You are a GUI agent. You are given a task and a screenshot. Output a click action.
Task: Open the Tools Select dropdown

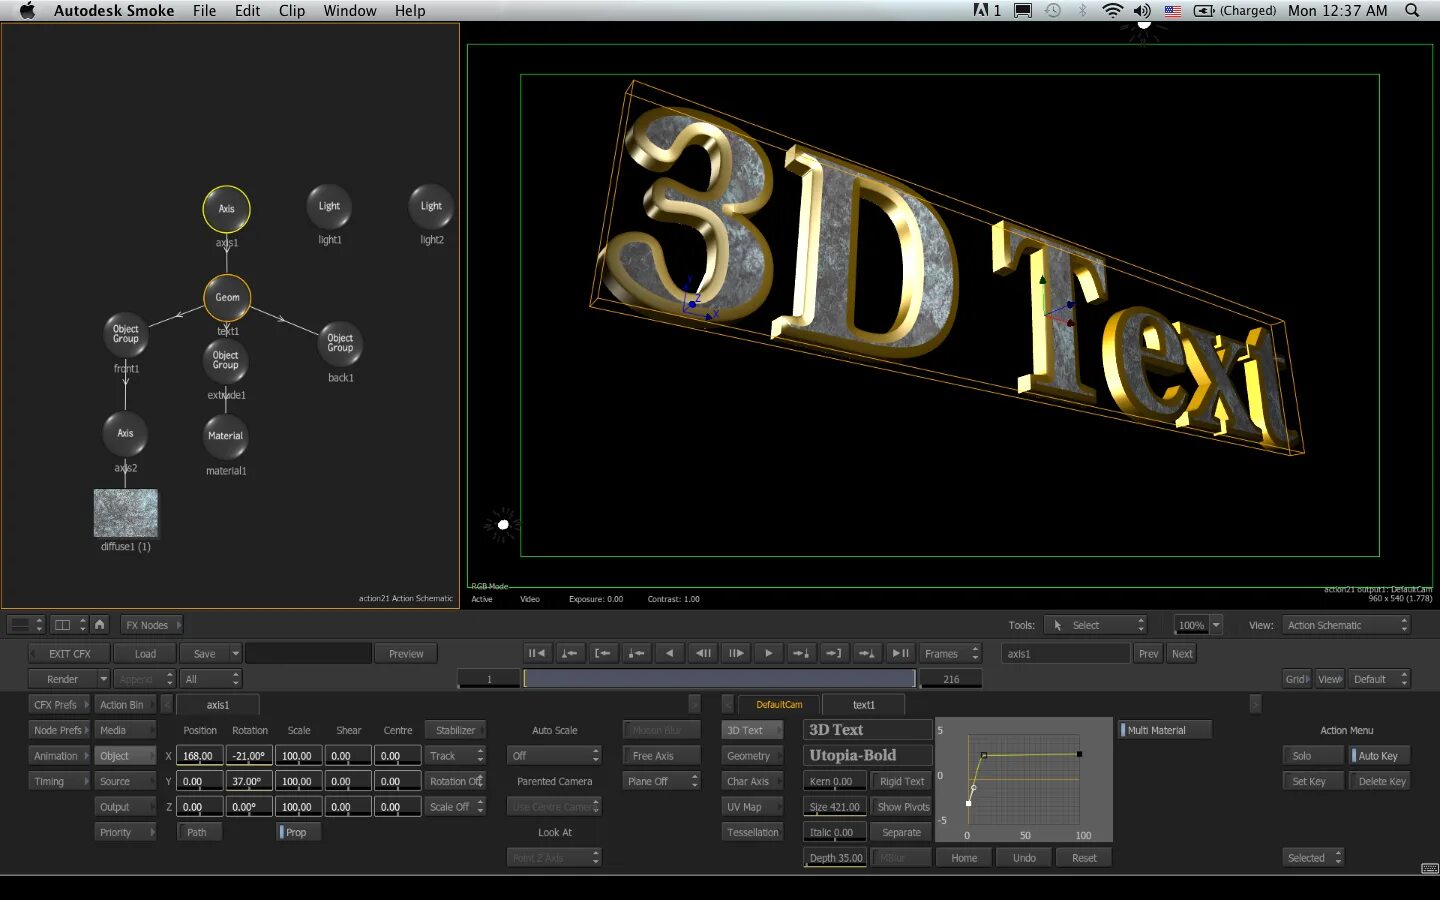(x=1095, y=625)
